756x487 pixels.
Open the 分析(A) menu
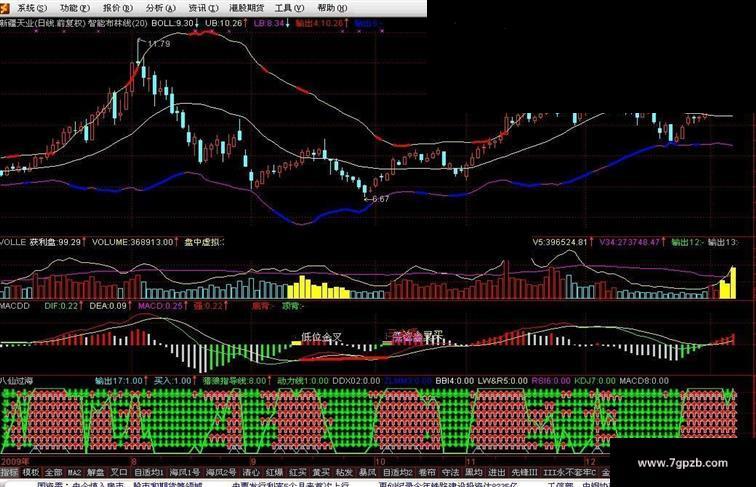pyautogui.click(x=161, y=8)
